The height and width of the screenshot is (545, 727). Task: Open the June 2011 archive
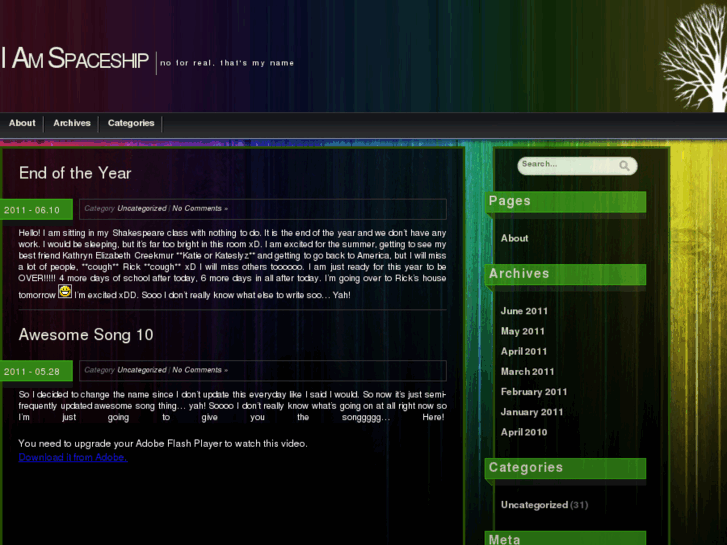tap(524, 311)
